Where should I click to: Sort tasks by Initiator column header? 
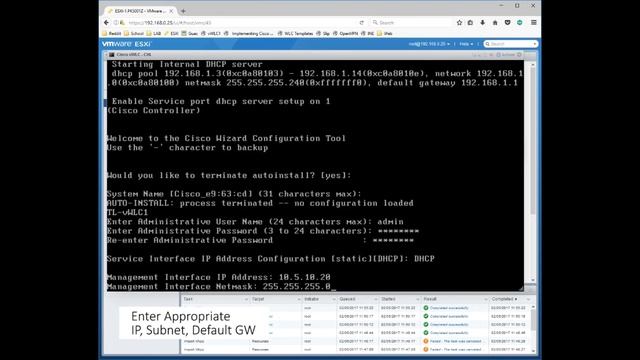click(x=311, y=299)
